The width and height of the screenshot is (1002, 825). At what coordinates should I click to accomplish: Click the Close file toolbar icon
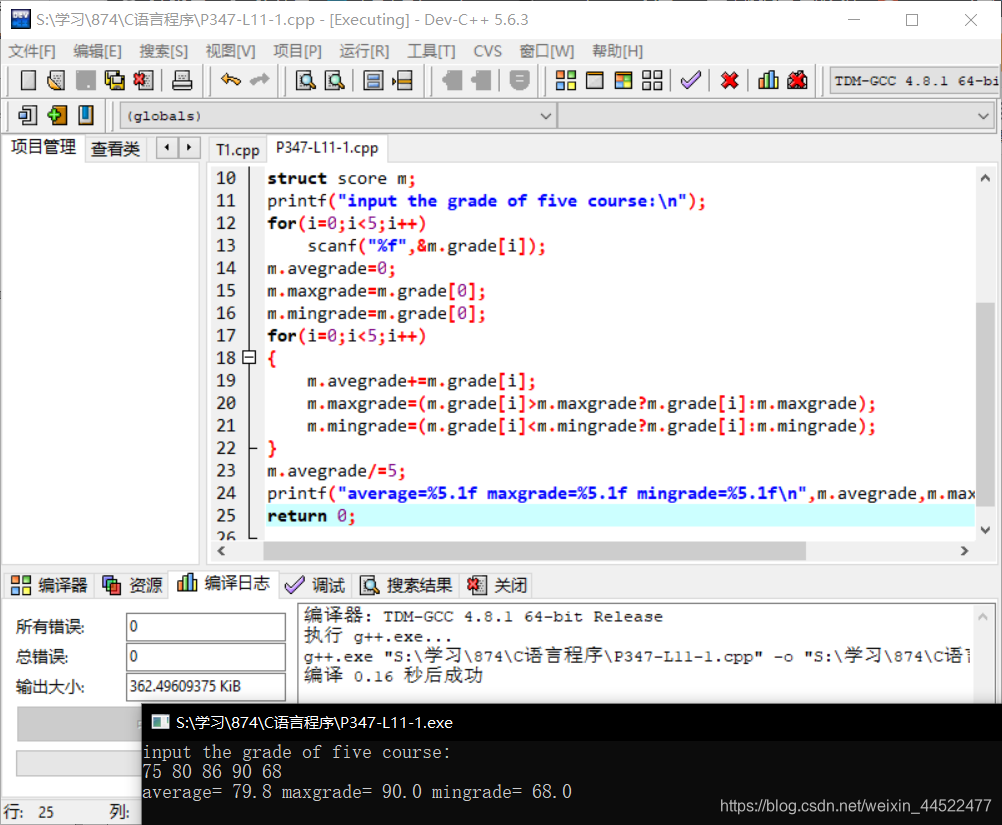point(143,81)
